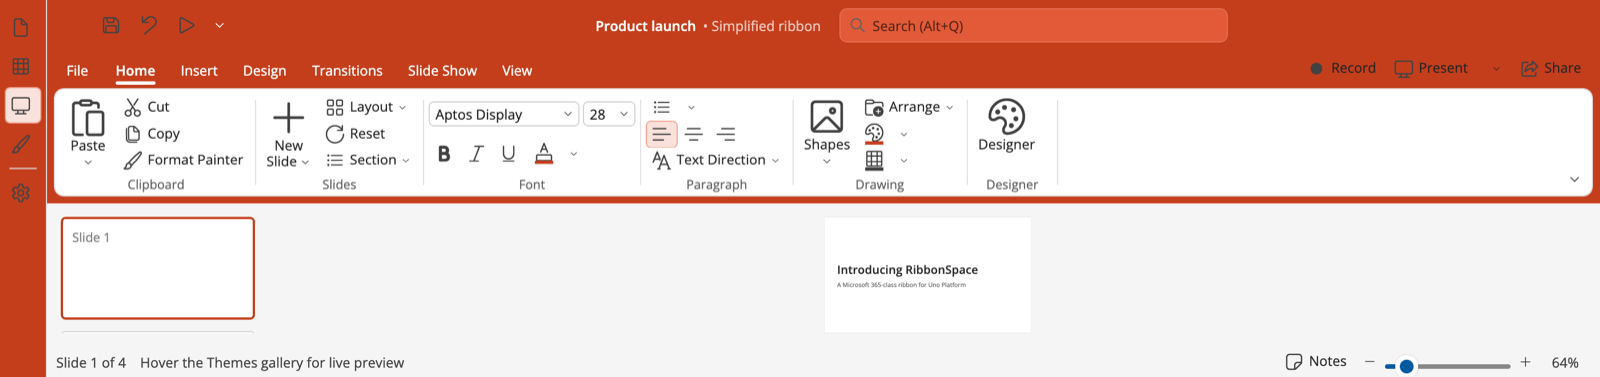Toggle the Notes pane
Viewport: 1600px width, 377px height.
coord(1316,361)
